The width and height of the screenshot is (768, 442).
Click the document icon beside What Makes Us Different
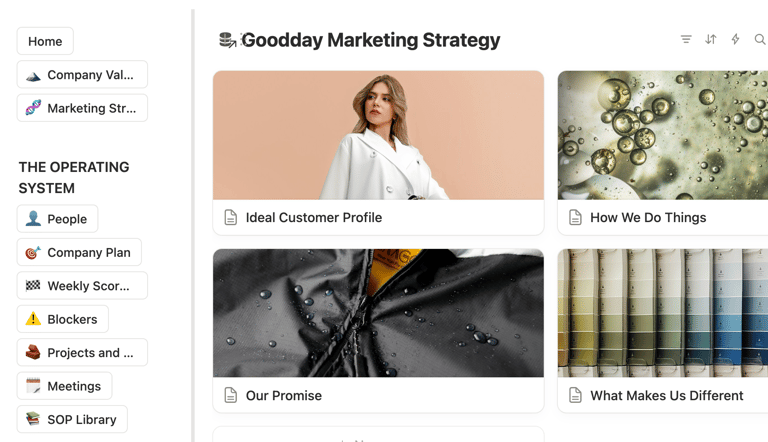(575, 396)
